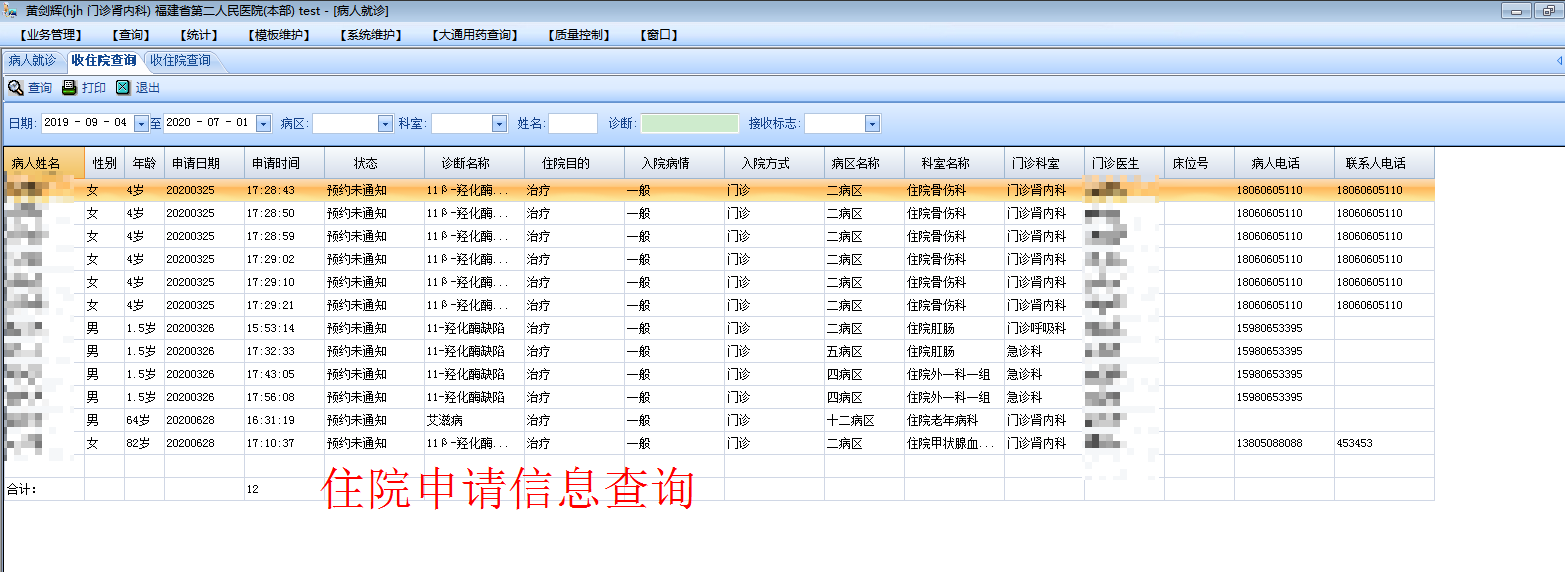Expand the 接收标志 combo box
The width and height of the screenshot is (1565, 572).
pos(872,123)
